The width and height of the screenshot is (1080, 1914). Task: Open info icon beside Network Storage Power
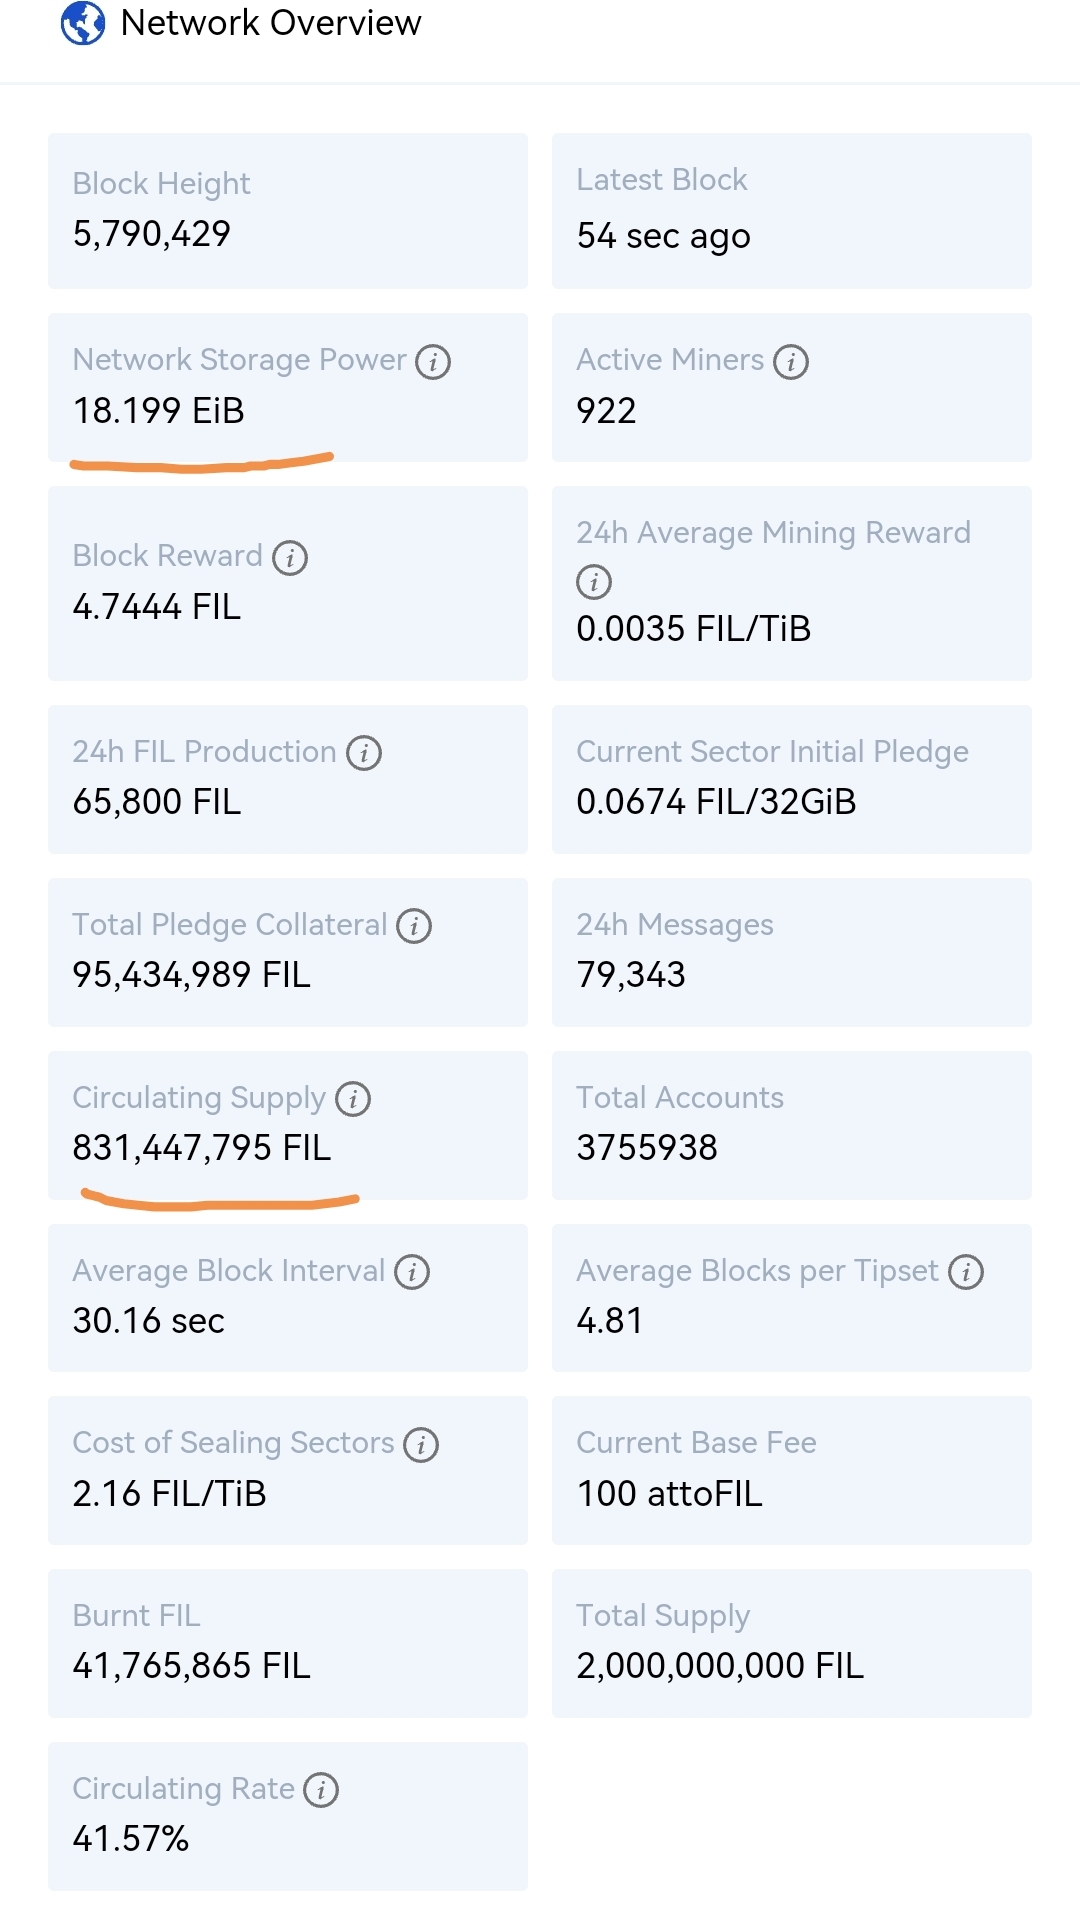click(433, 362)
